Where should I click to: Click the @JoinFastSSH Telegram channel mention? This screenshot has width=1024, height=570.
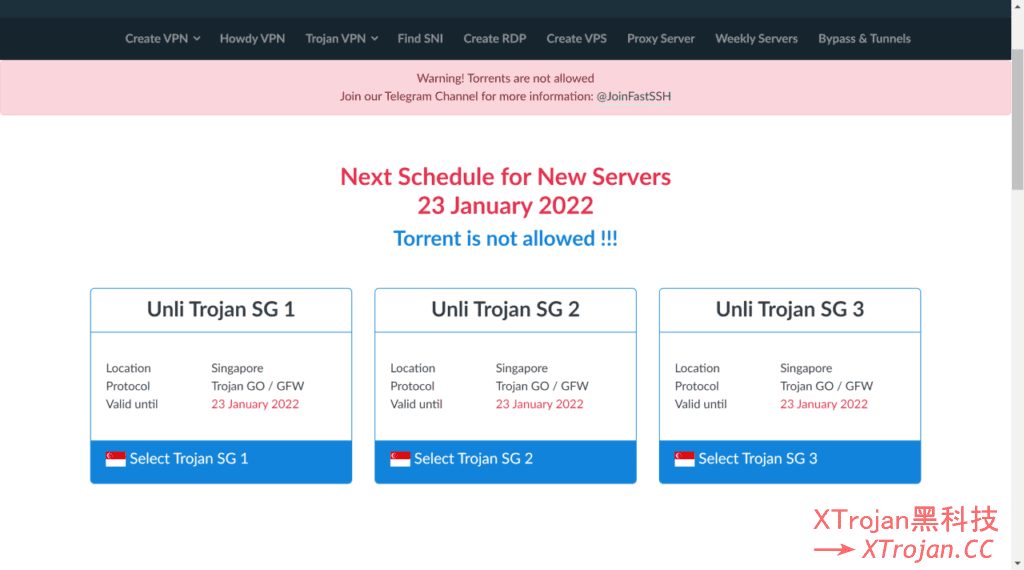641,96
